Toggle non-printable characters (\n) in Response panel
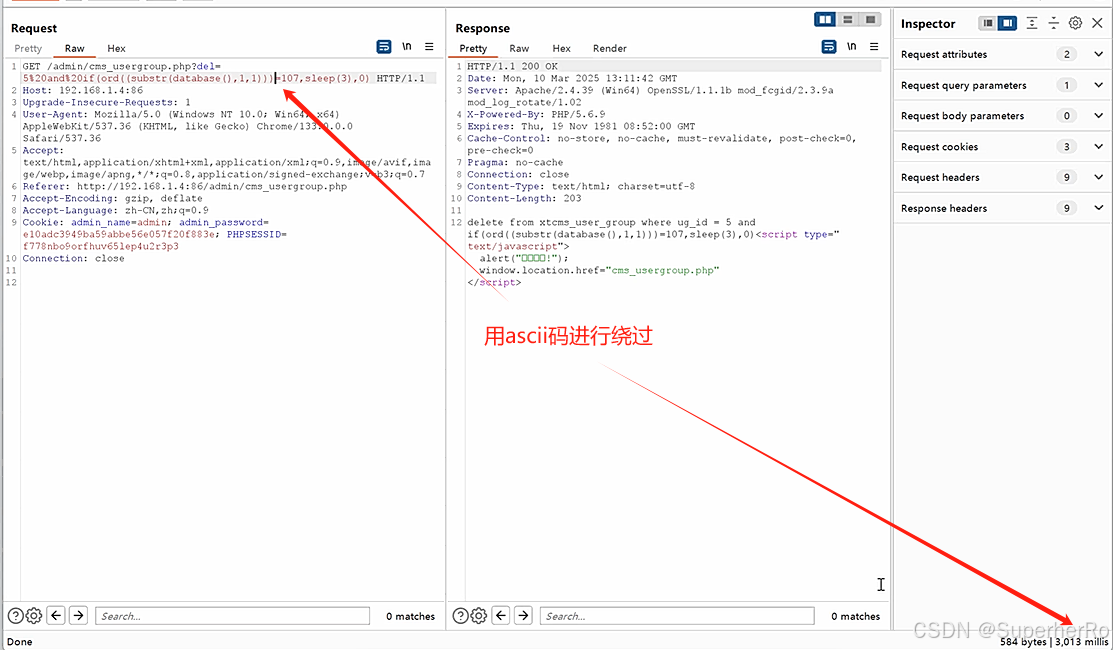Screen dimensions: 1113x650 coord(852,47)
